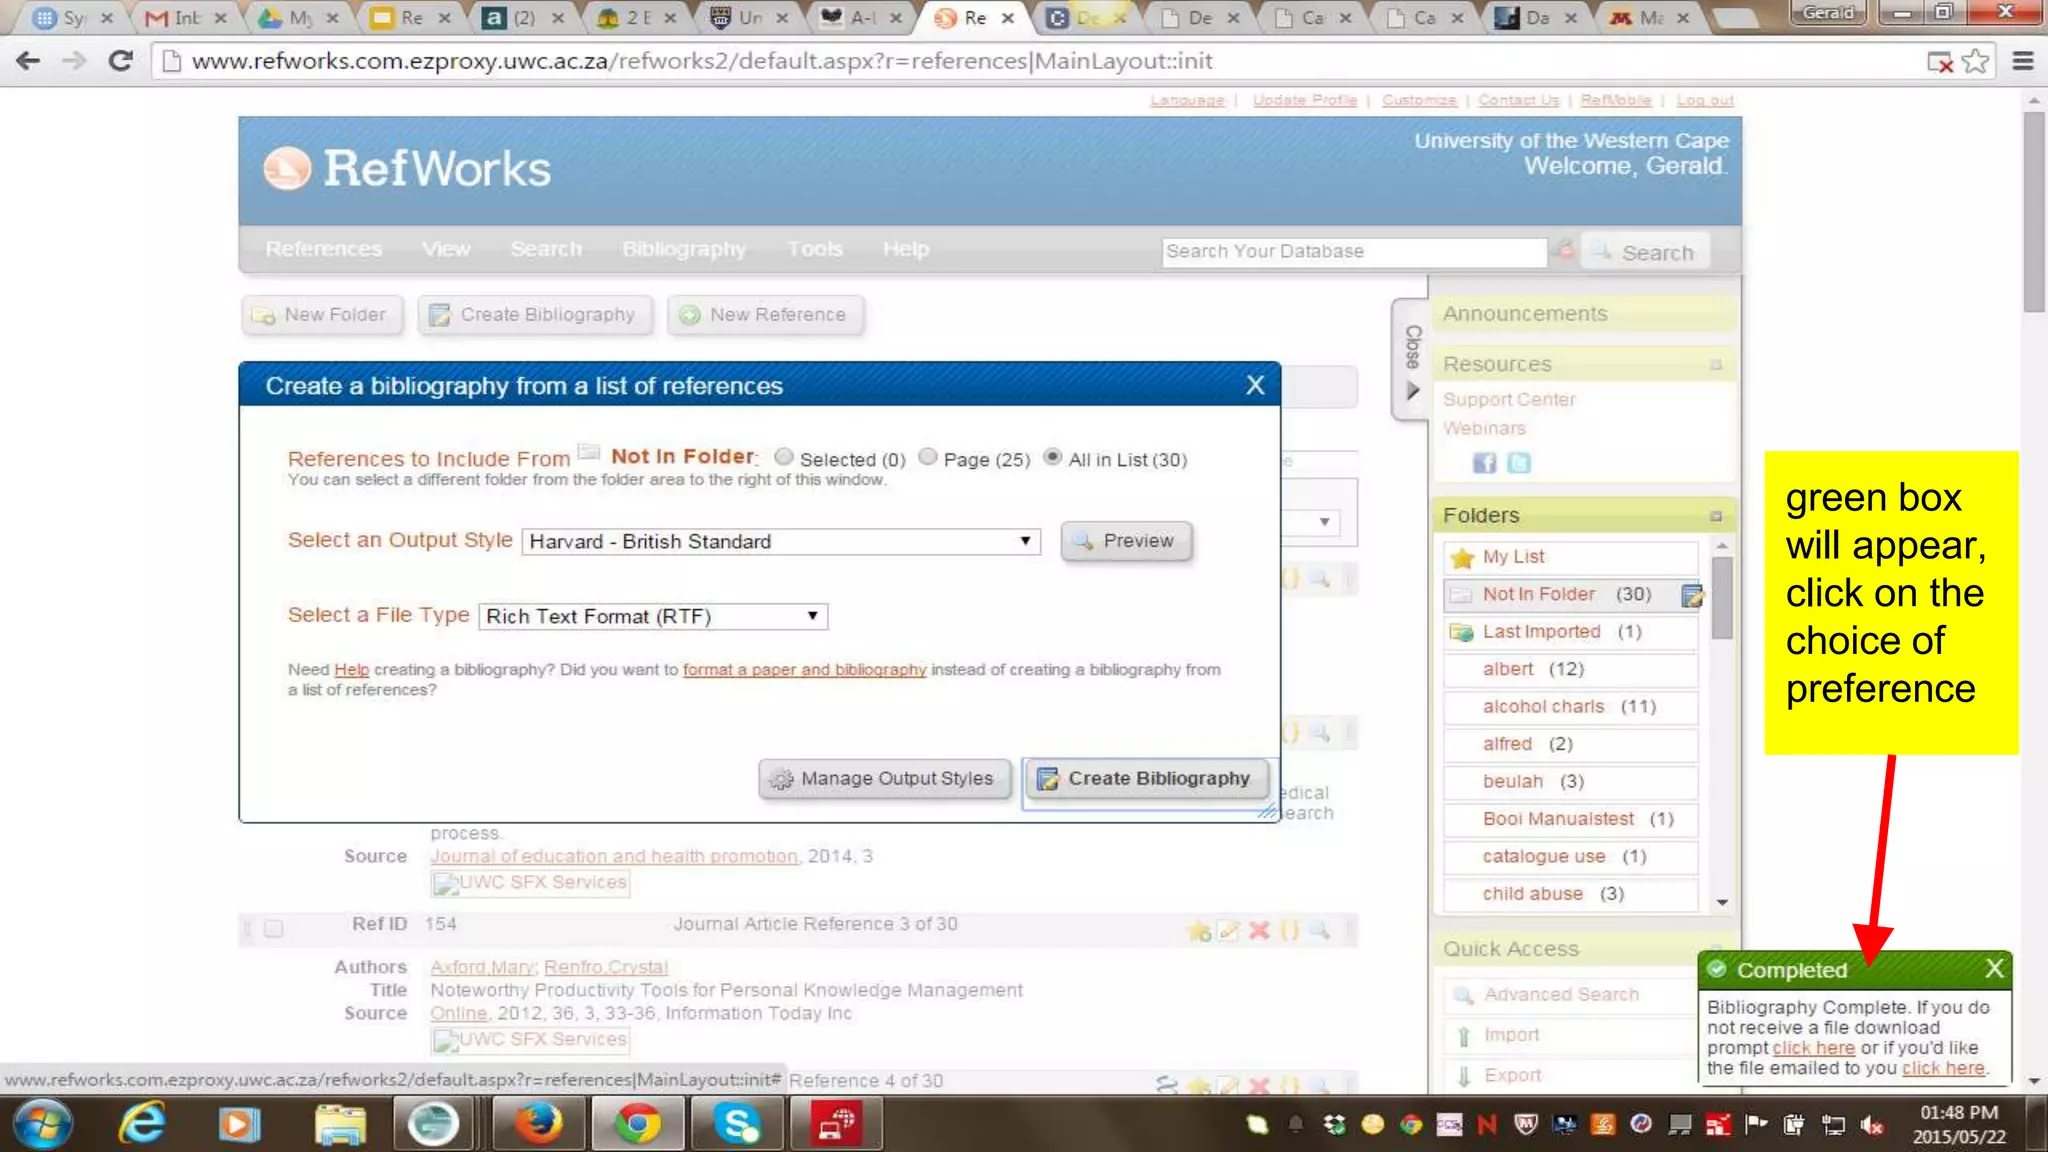2048x1152 pixels.
Task: Open the Output Style dropdown
Action: coord(781,541)
